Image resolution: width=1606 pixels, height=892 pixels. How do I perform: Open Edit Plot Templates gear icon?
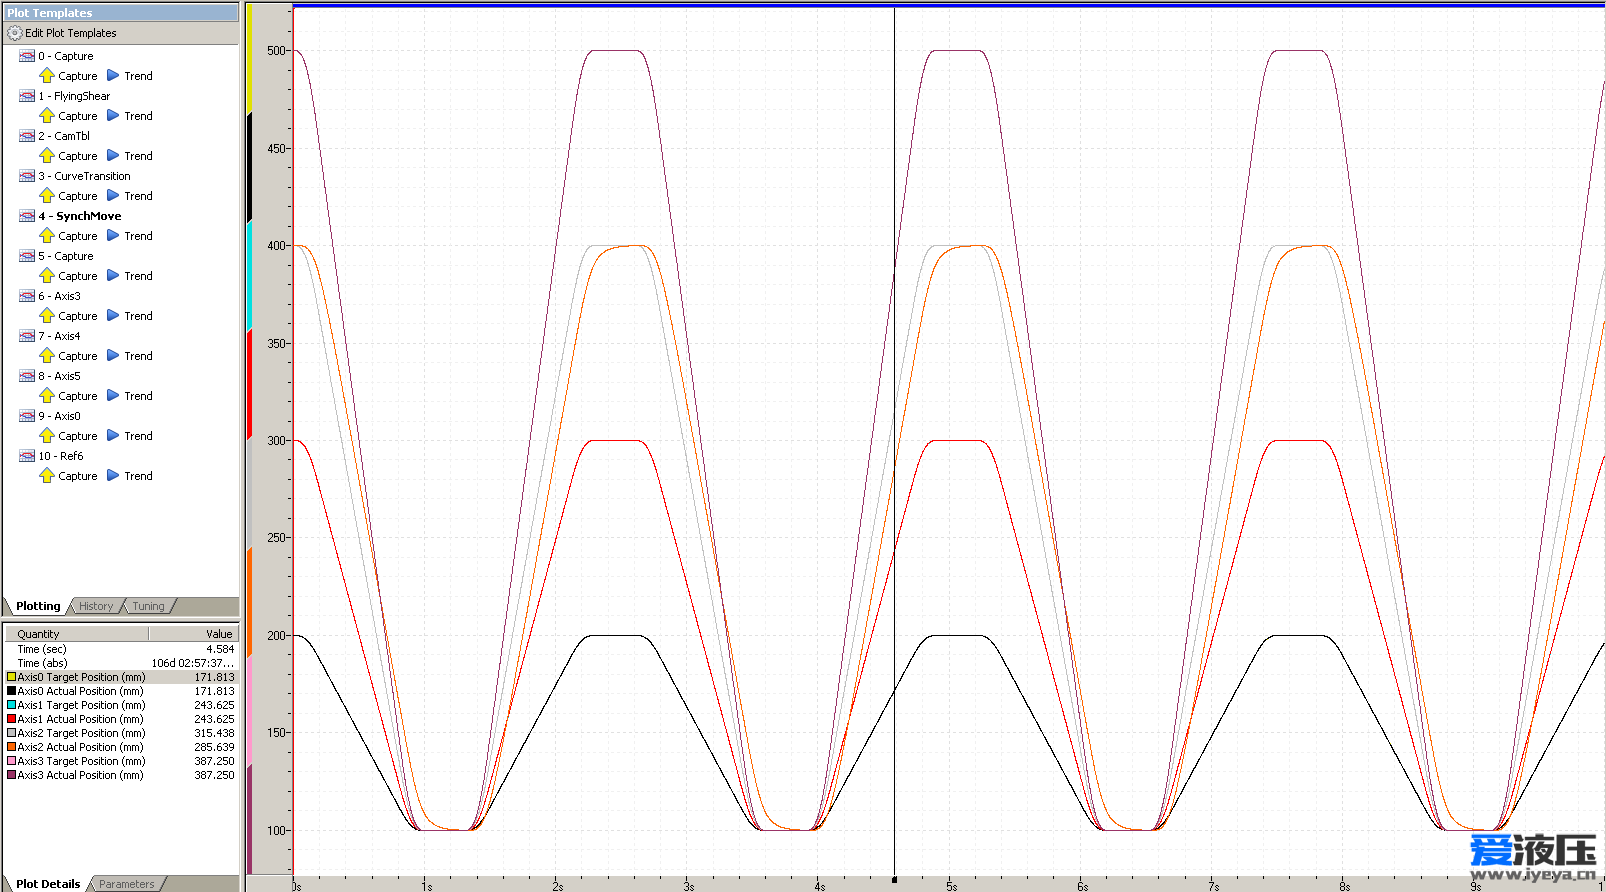pyautogui.click(x=14, y=33)
